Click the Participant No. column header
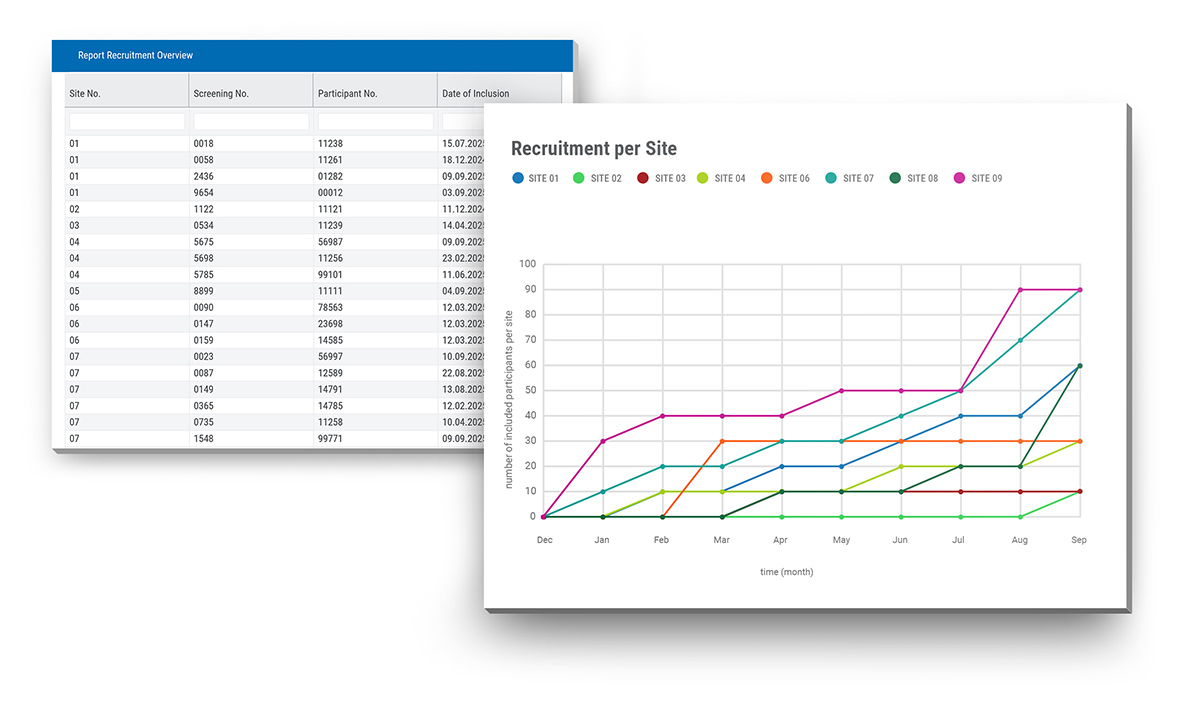 (x=350, y=92)
